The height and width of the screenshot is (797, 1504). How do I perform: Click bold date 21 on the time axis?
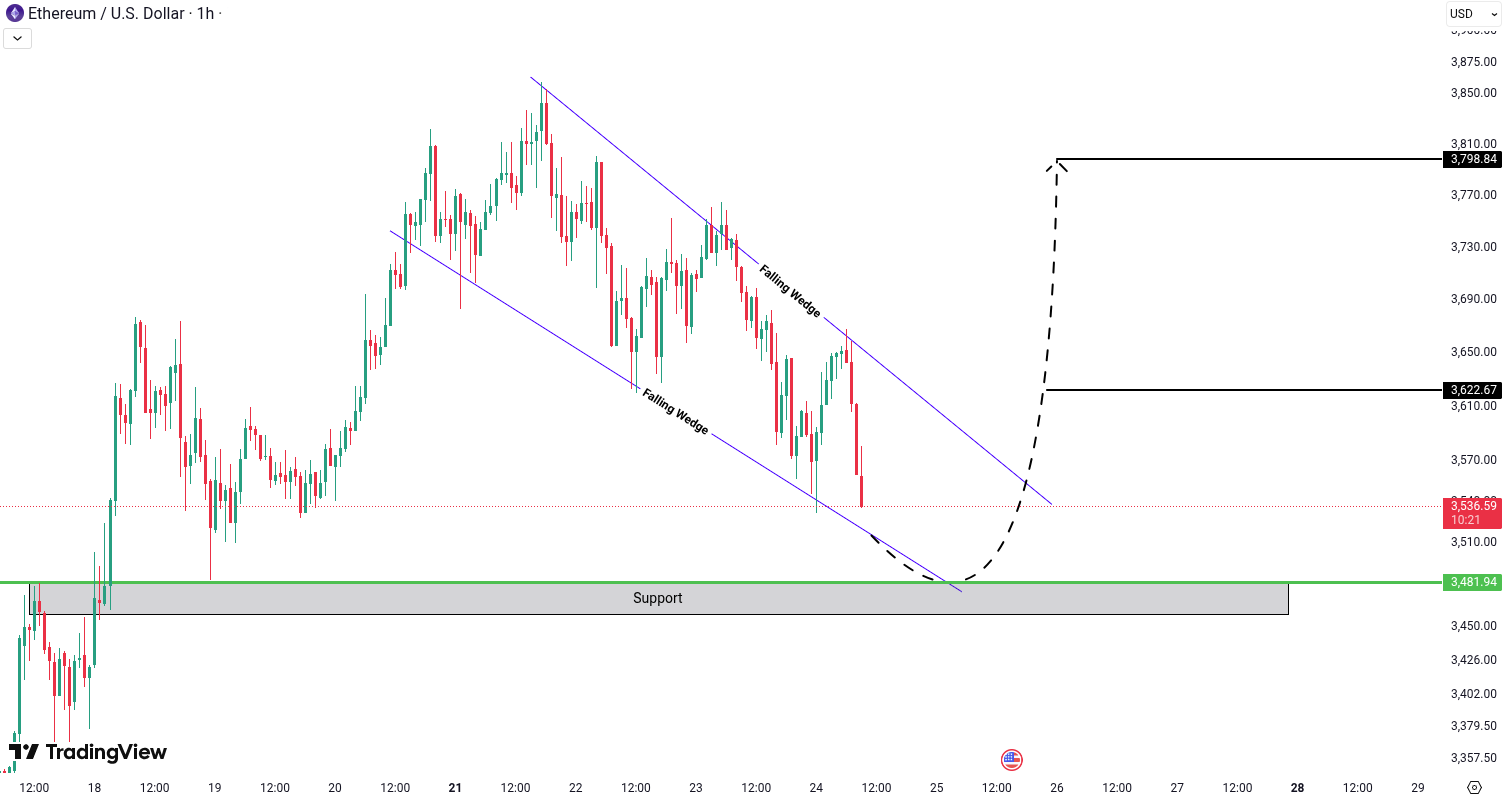(x=455, y=788)
